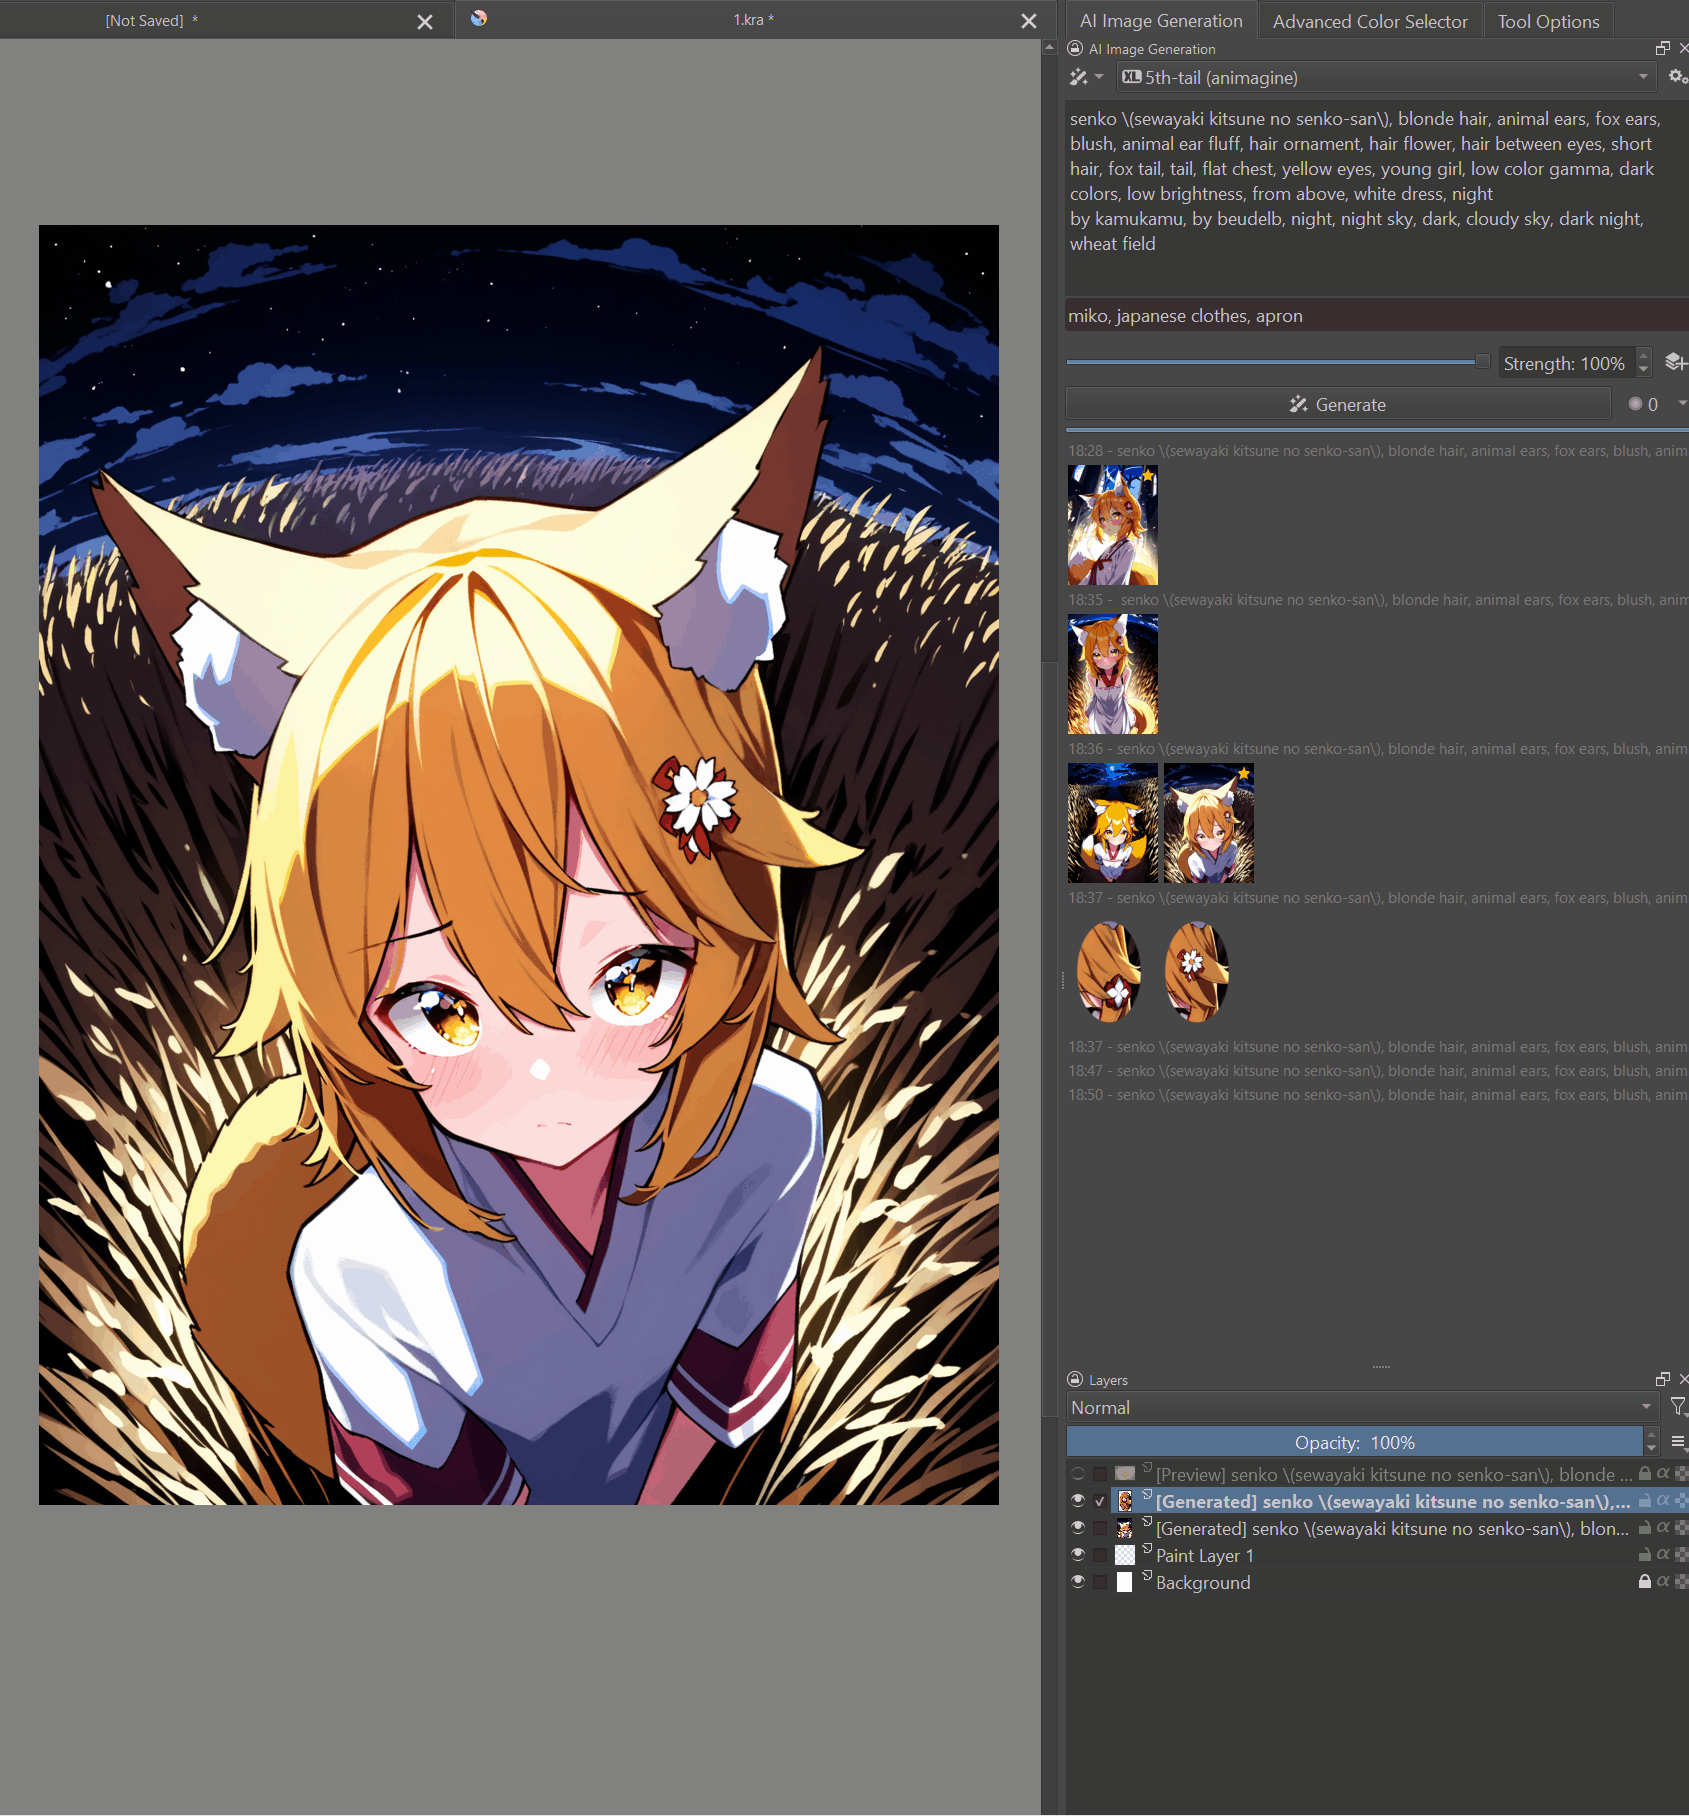1689x1816 pixels.
Task: Toggle alpha inheritance on the Preview layer
Action: (1663, 1473)
